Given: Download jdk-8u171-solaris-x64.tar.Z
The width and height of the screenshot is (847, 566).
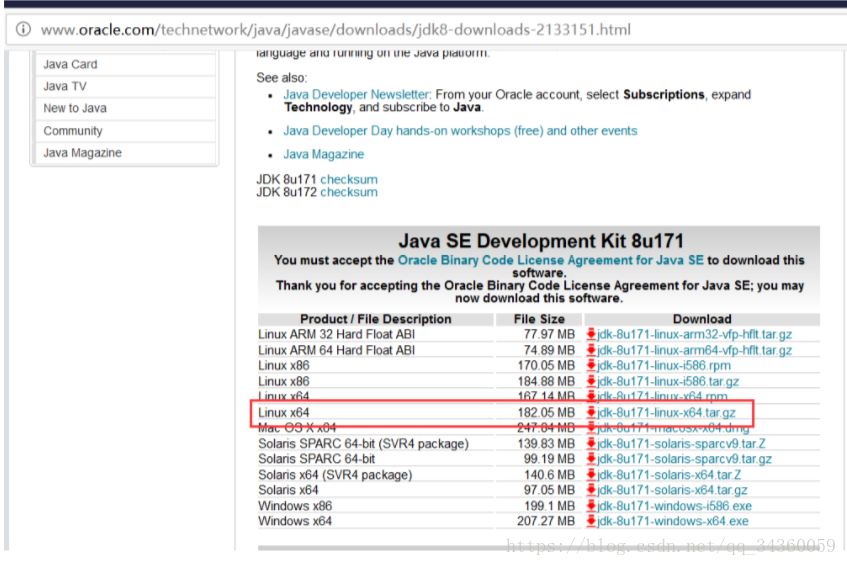Looking at the screenshot, I should 669,475.
